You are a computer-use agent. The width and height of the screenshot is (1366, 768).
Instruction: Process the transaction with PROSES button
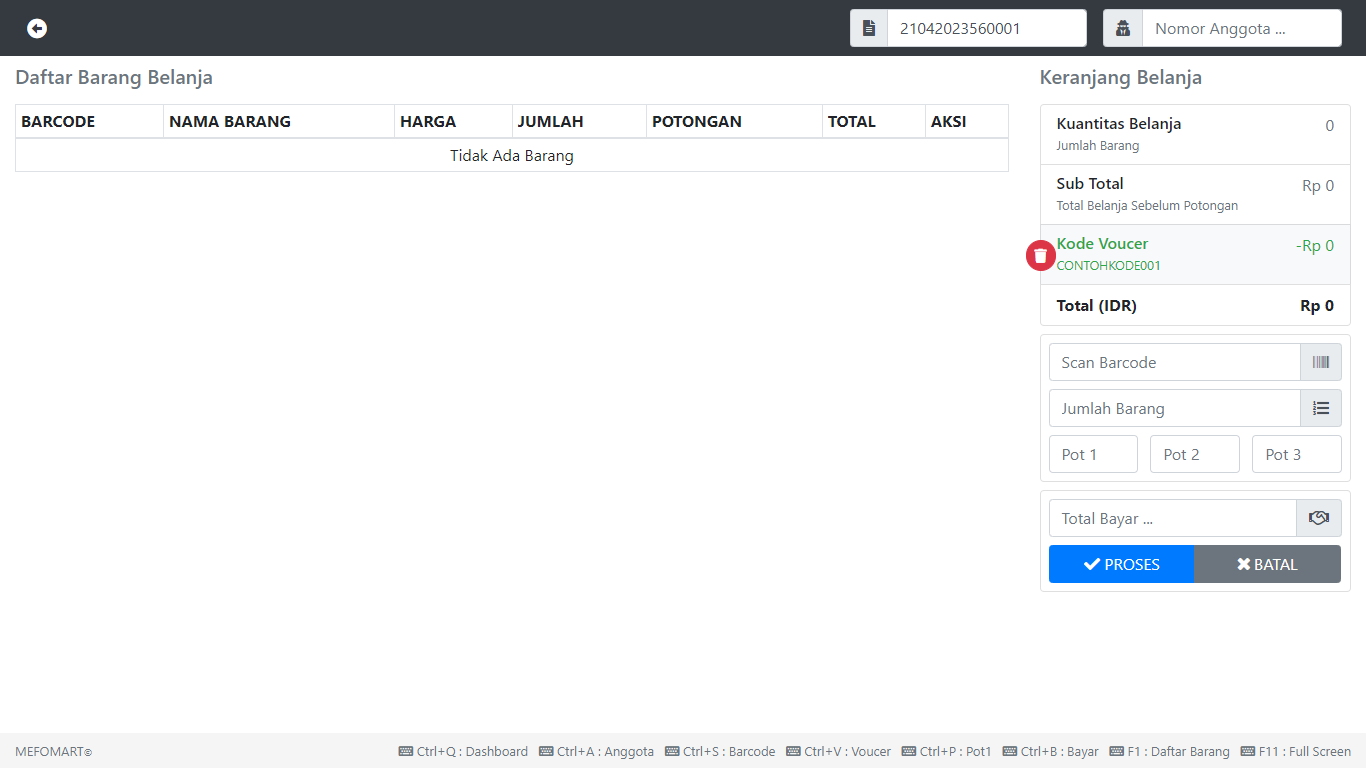1121,564
